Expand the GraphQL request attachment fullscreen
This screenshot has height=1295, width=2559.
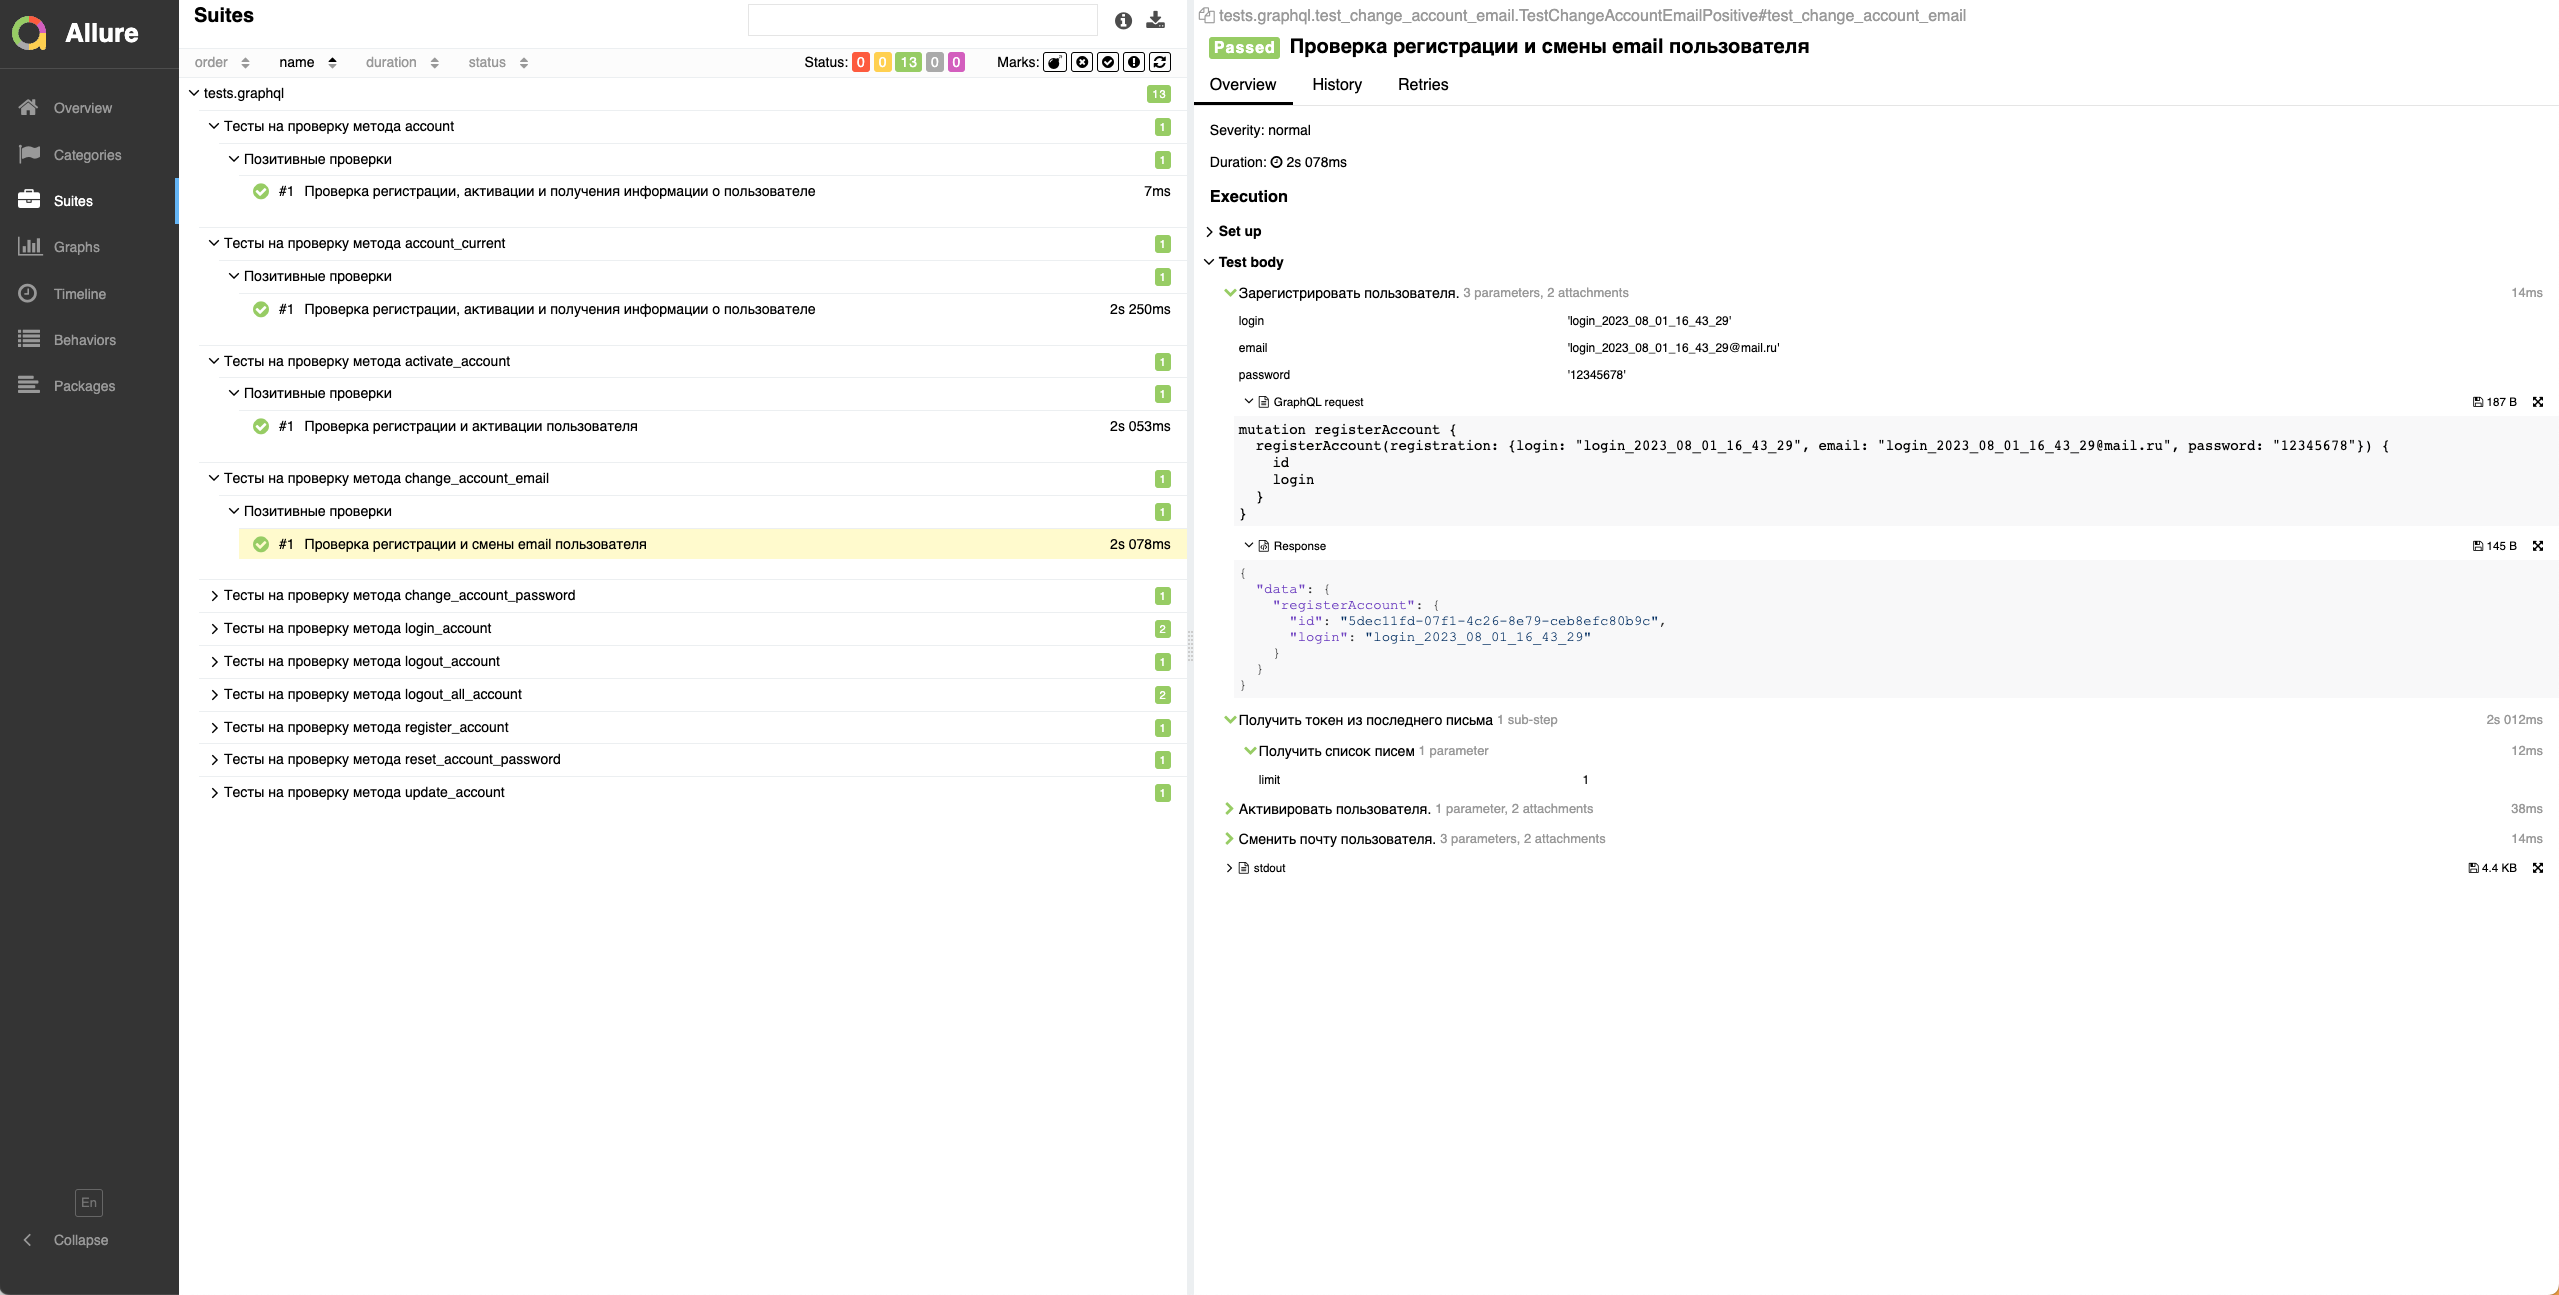pyautogui.click(x=2537, y=402)
